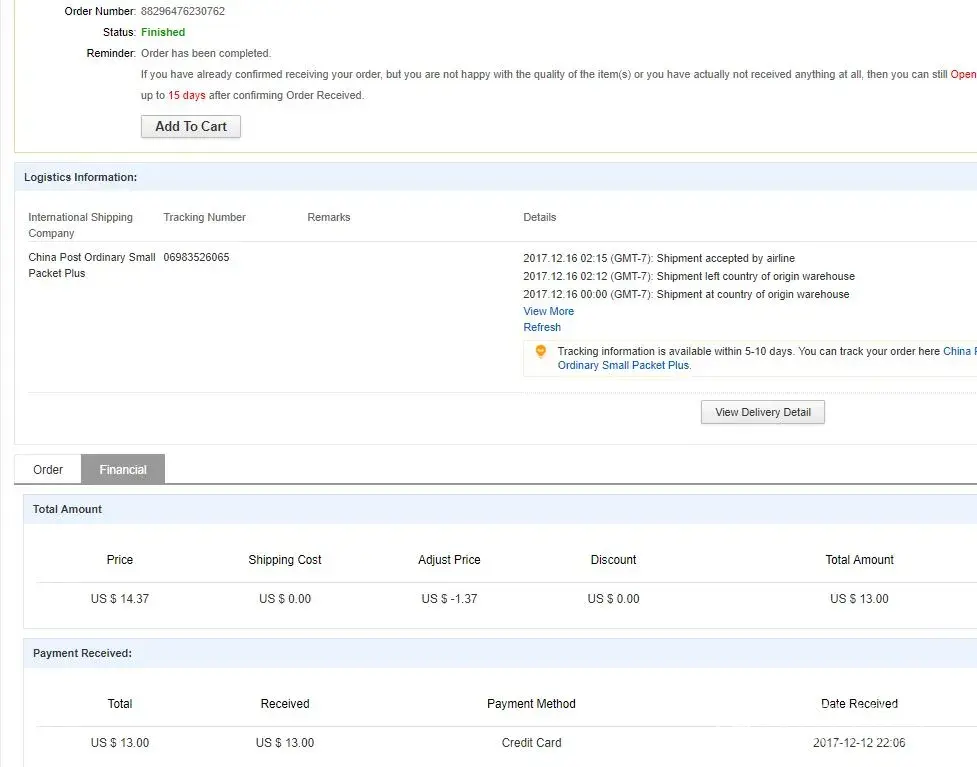The height and width of the screenshot is (767, 977).
Task: Click the Credit Card payment method value
Action: 531,743
